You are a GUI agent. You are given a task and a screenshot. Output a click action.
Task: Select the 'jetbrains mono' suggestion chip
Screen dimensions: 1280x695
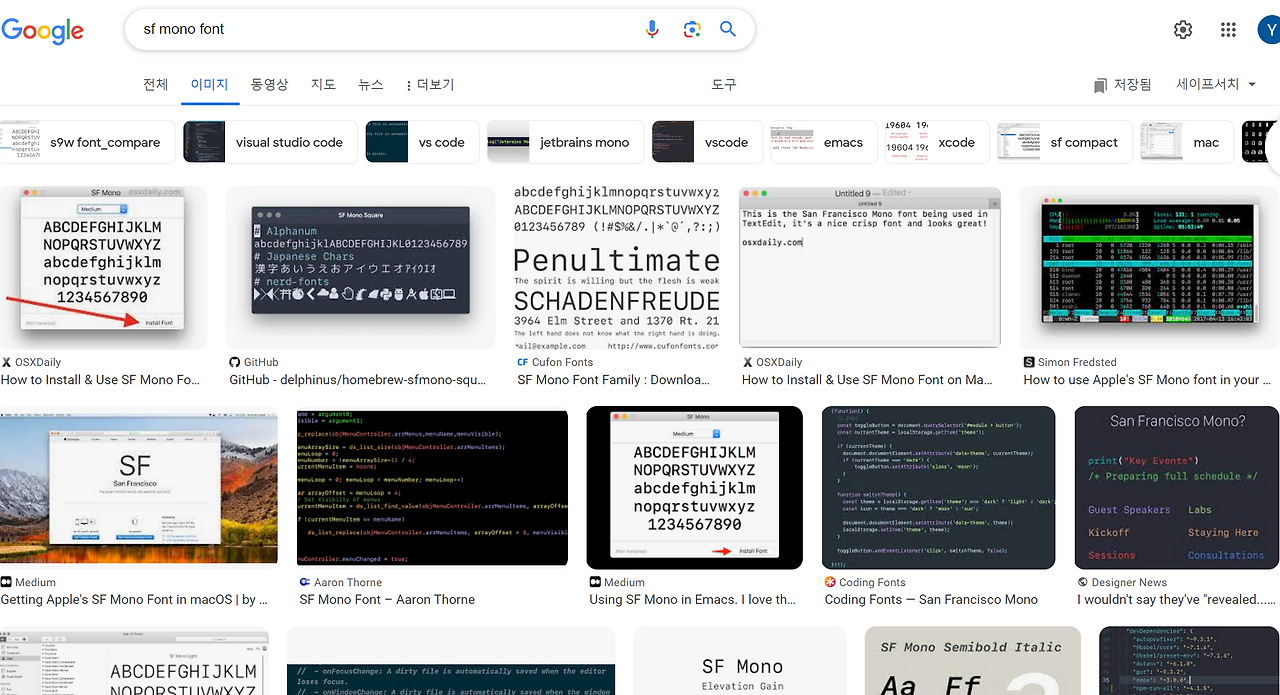565,142
